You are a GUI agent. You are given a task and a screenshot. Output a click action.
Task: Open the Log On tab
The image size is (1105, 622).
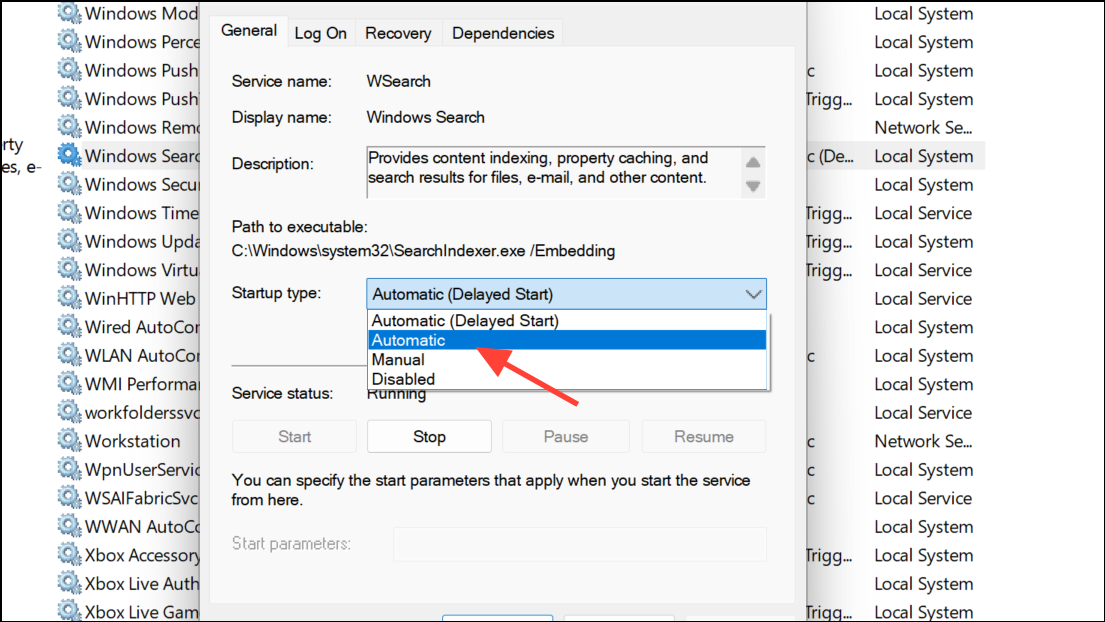(x=321, y=33)
